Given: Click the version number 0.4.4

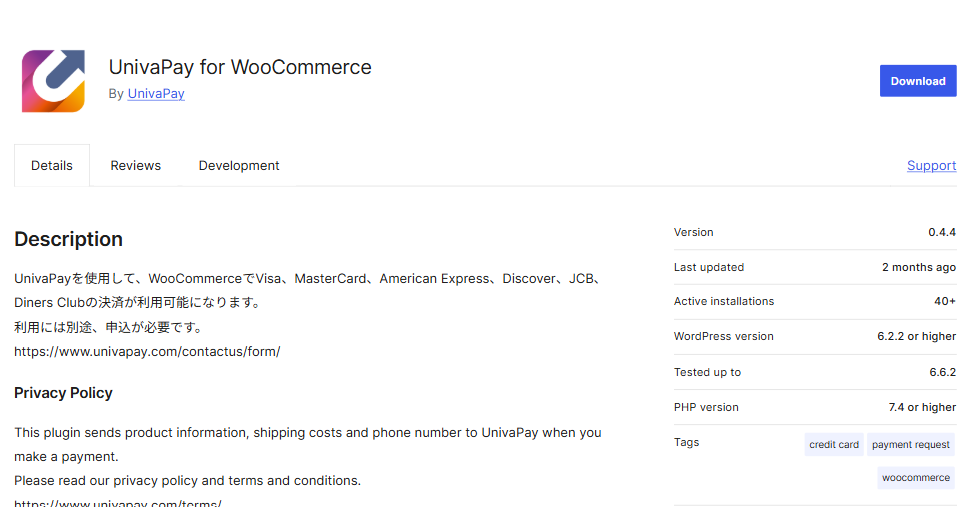Looking at the screenshot, I should click(x=942, y=232).
